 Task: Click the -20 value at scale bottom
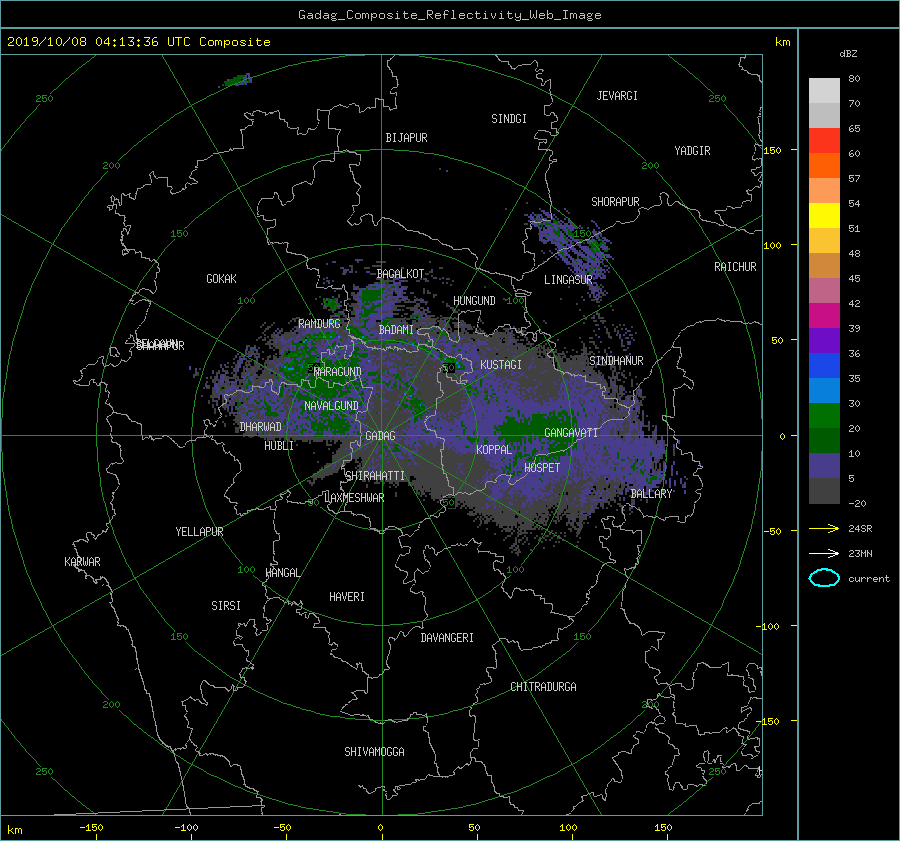tap(858, 503)
